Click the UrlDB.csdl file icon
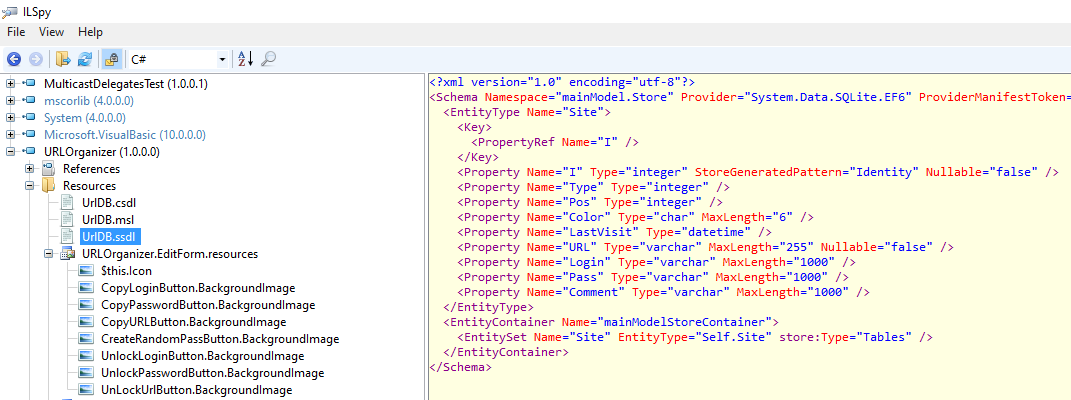The height and width of the screenshot is (400, 1071). pos(67,203)
